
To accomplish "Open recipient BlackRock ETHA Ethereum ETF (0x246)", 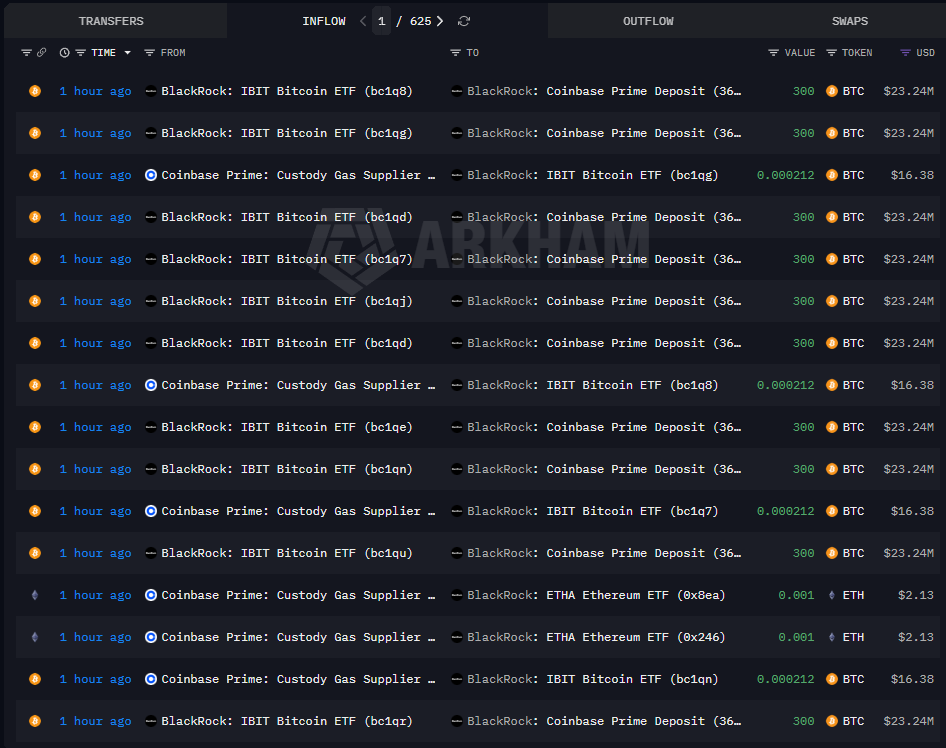I will (x=596, y=637).
